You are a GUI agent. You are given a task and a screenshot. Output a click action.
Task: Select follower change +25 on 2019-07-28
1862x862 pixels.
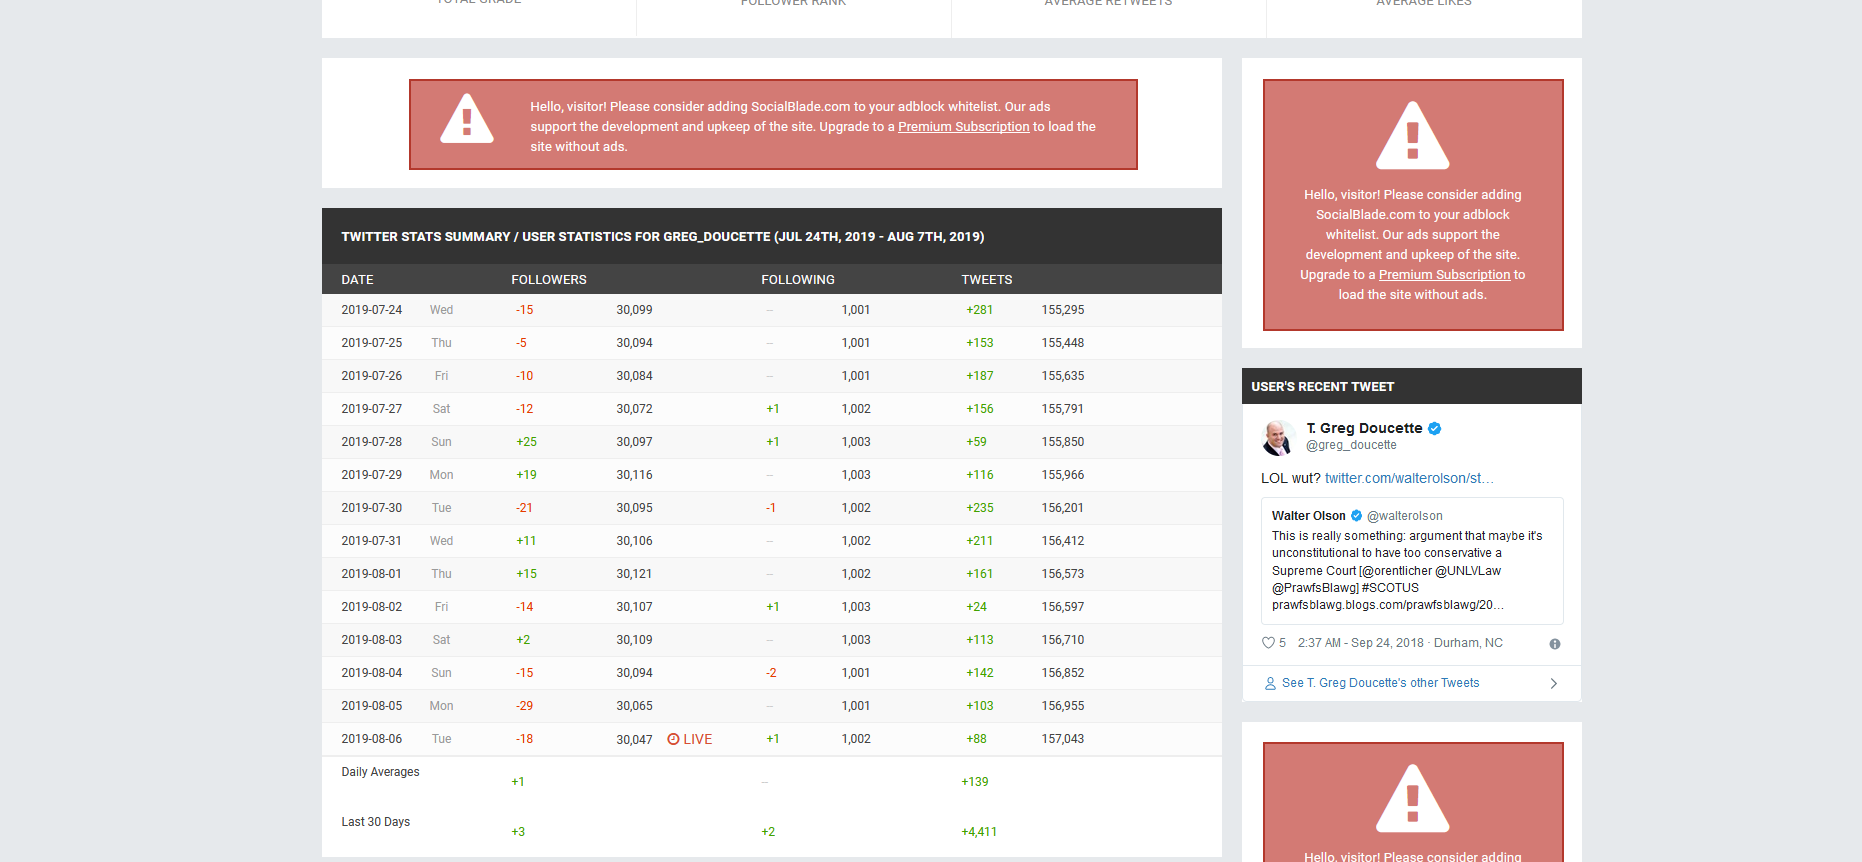(526, 442)
